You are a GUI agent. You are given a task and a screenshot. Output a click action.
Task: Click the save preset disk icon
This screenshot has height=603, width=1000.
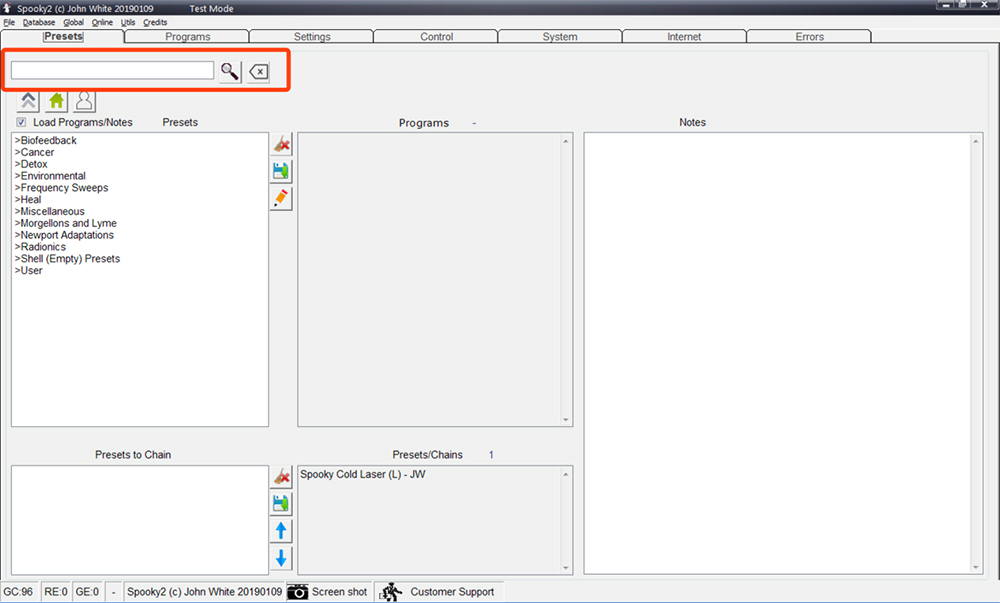point(281,170)
